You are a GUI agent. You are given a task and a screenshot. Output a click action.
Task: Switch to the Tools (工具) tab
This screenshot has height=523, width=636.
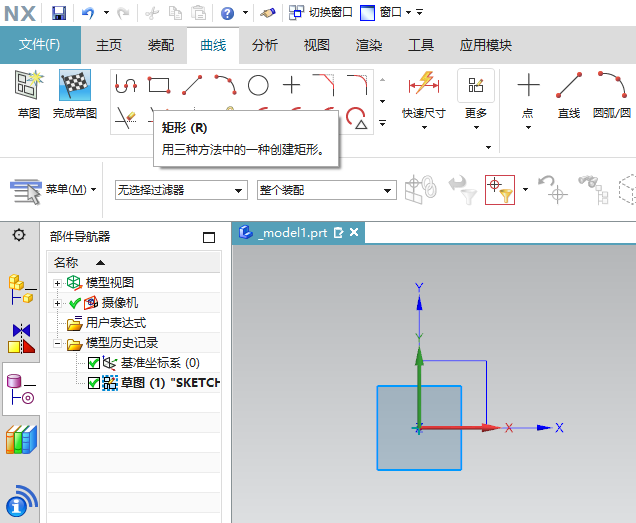pyautogui.click(x=421, y=45)
